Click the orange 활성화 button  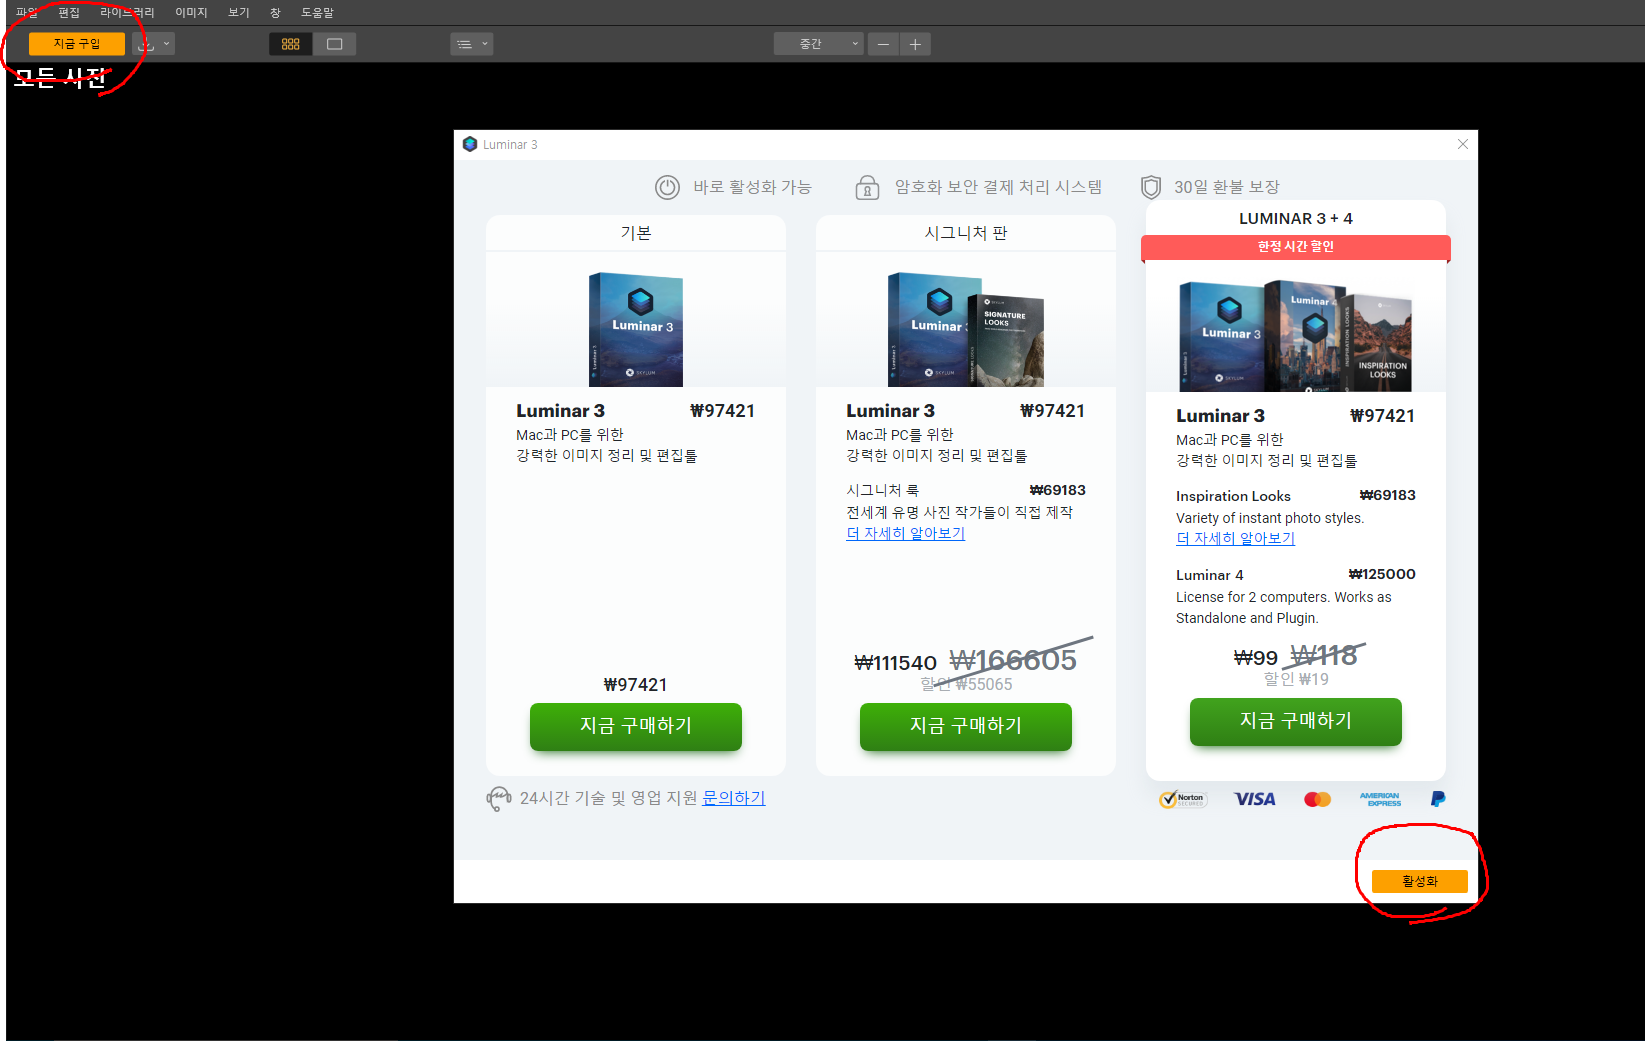(1420, 881)
